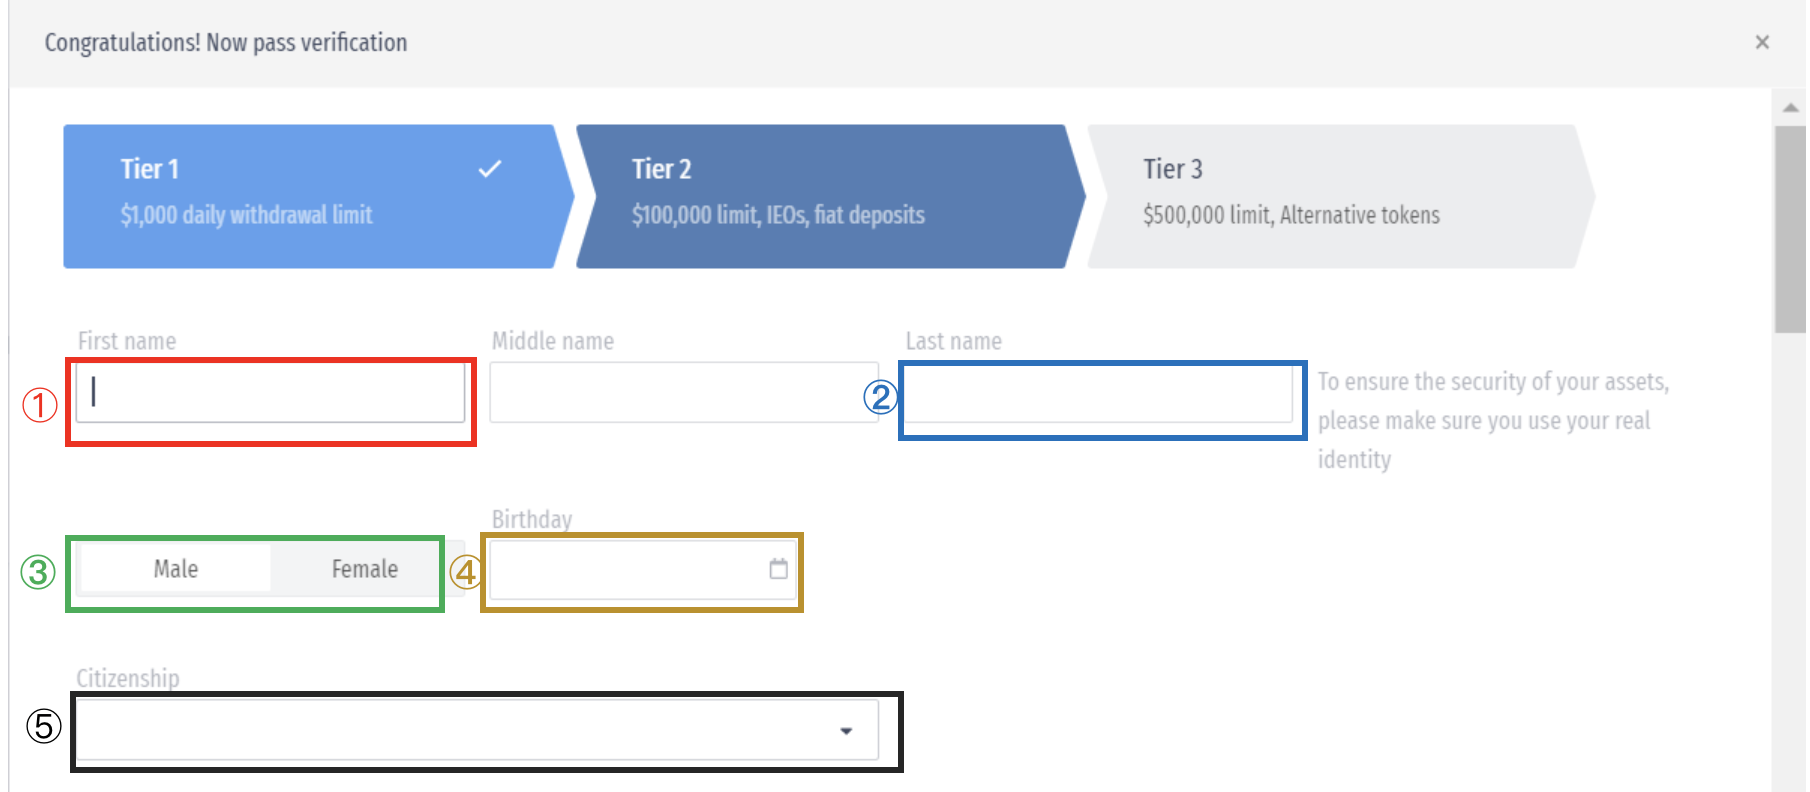Expand the Citizenship dropdown arrow
1810x792 pixels.
coord(846,731)
